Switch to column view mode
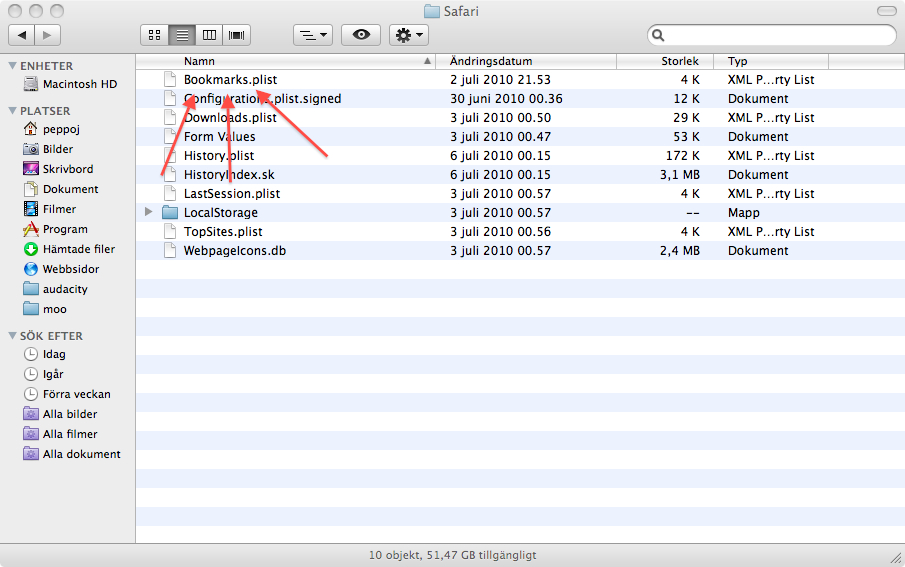This screenshot has width=905, height=567. pos(209,35)
